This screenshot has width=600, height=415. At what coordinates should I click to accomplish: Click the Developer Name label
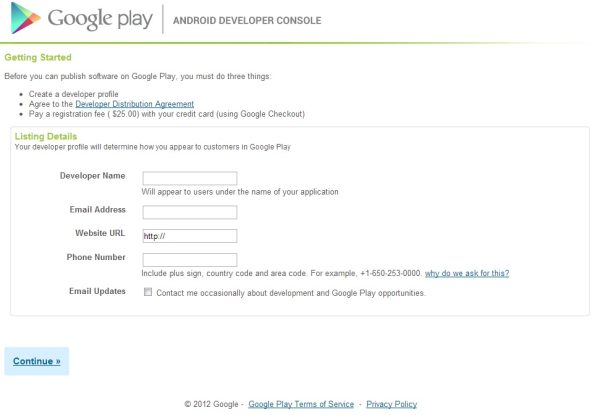tap(92, 176)
